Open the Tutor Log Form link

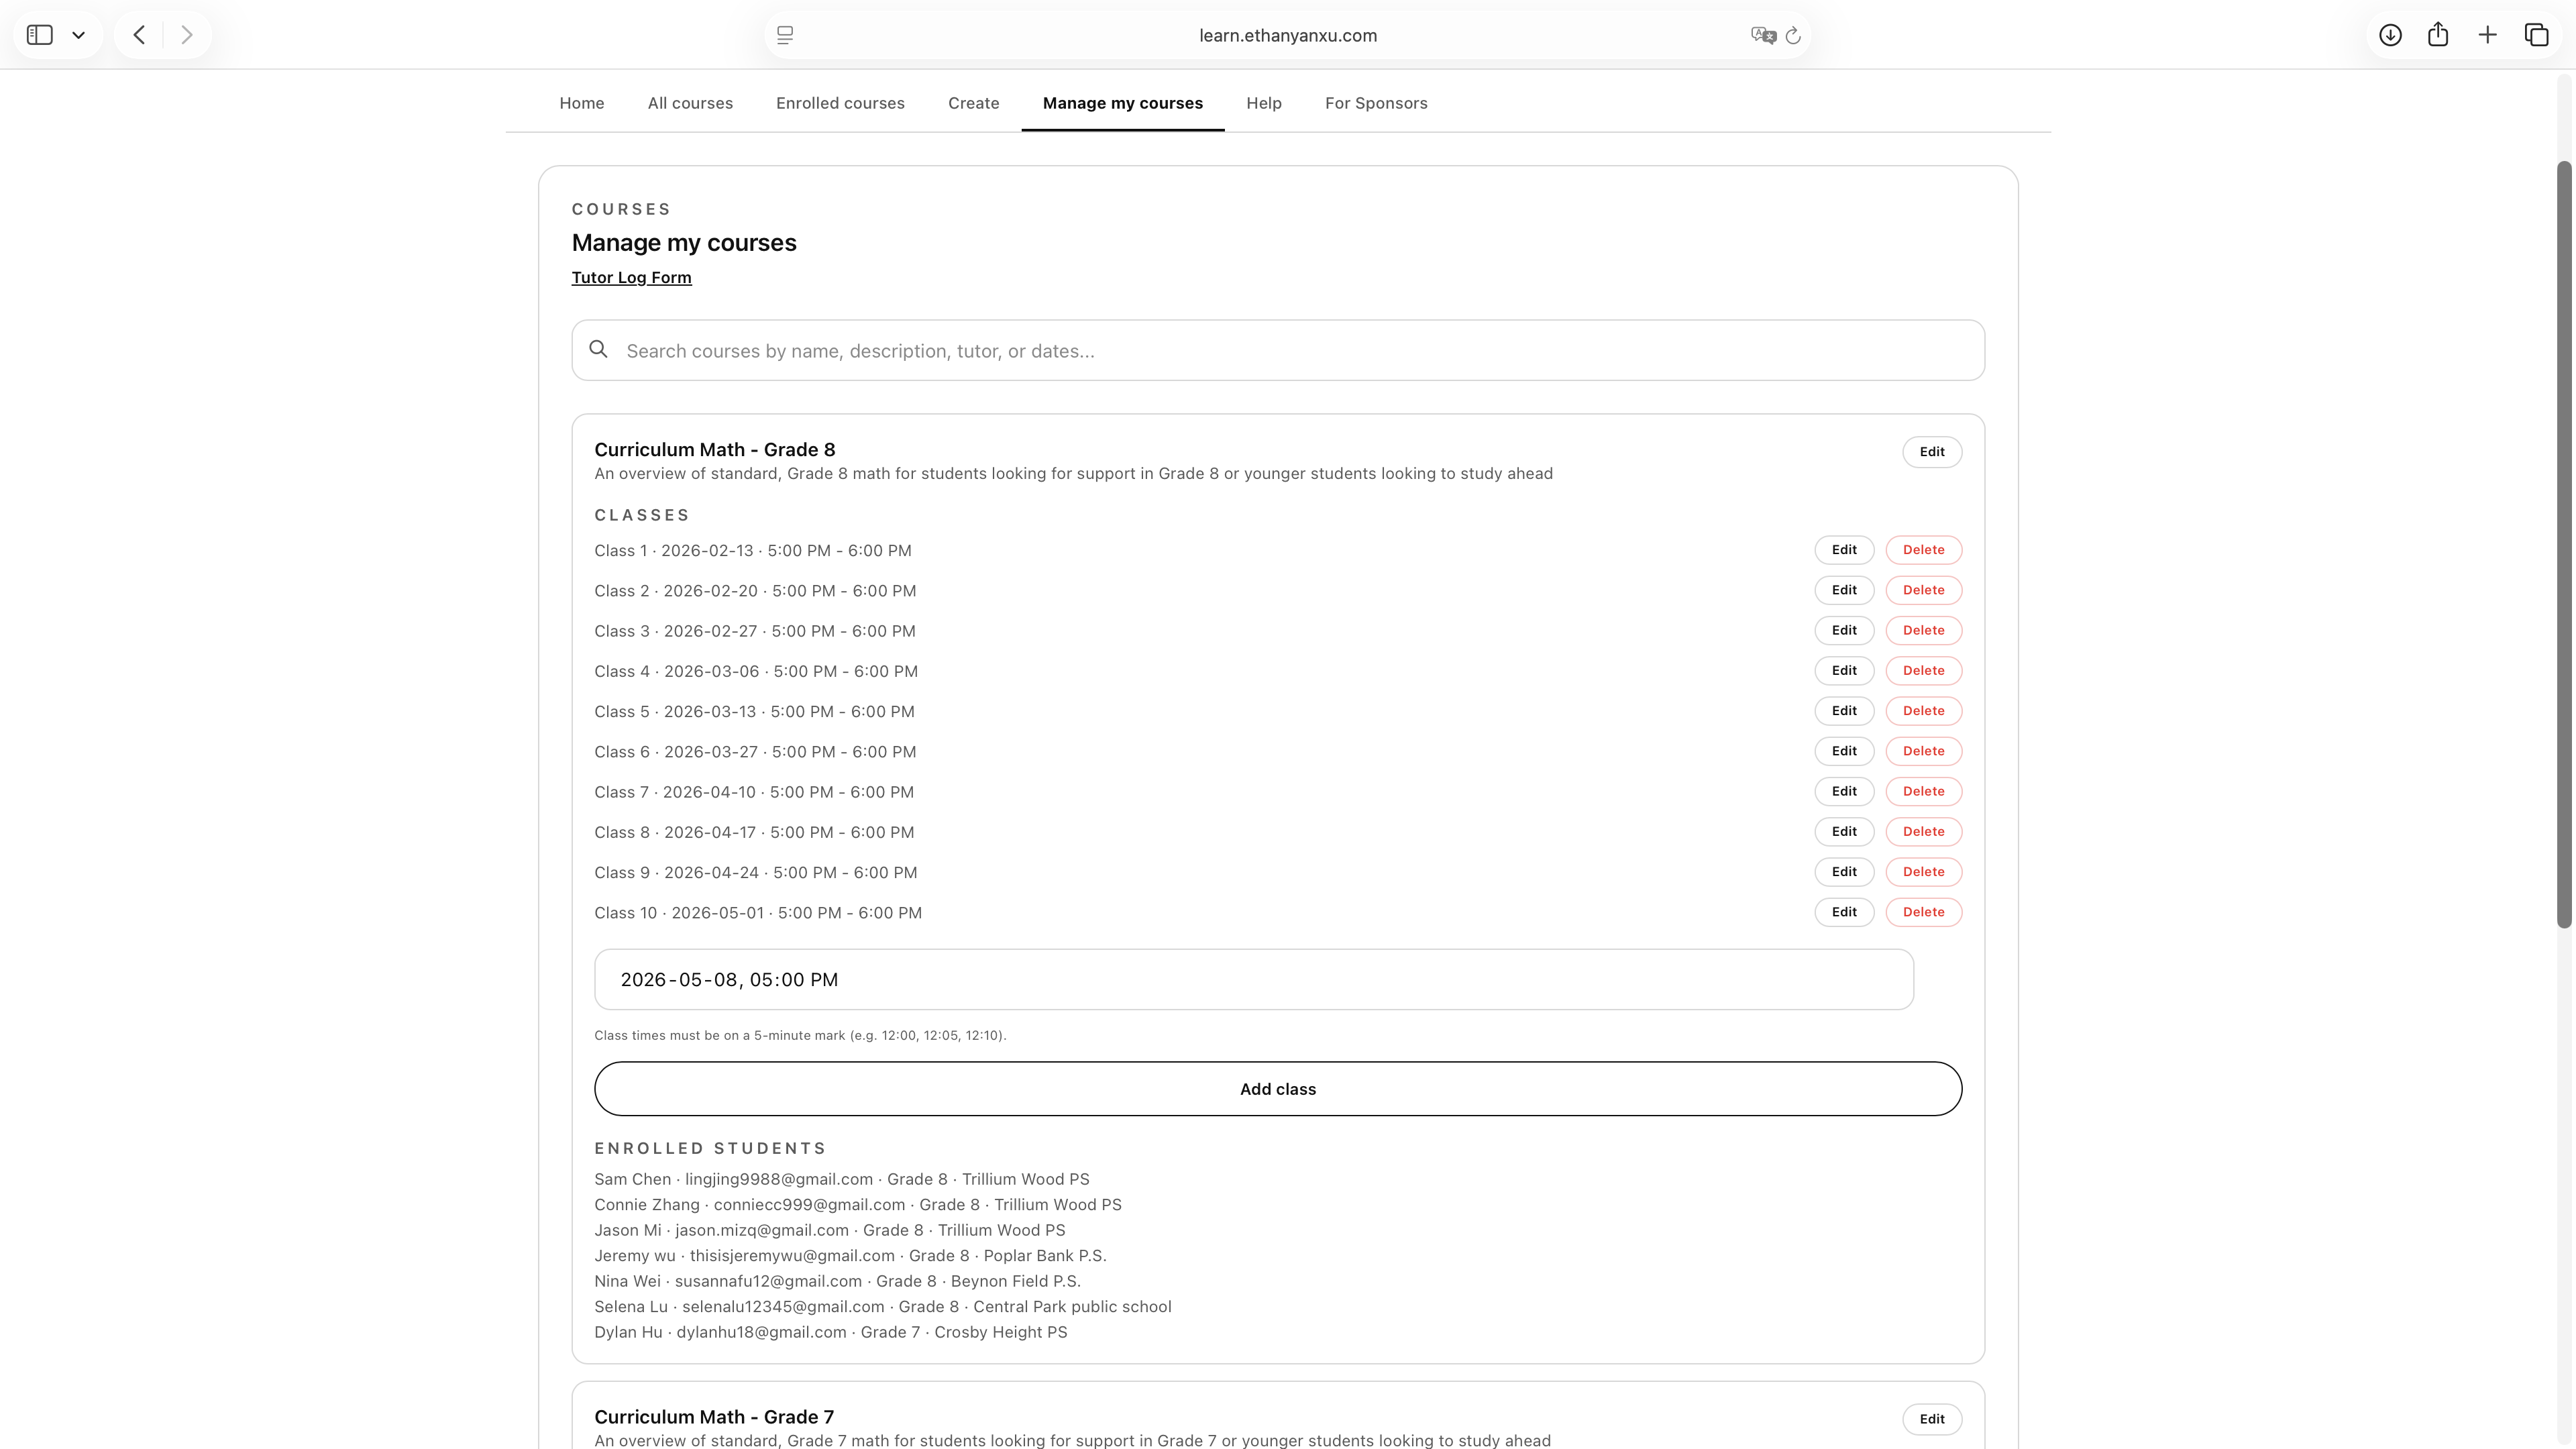click(x=631, y=277)
